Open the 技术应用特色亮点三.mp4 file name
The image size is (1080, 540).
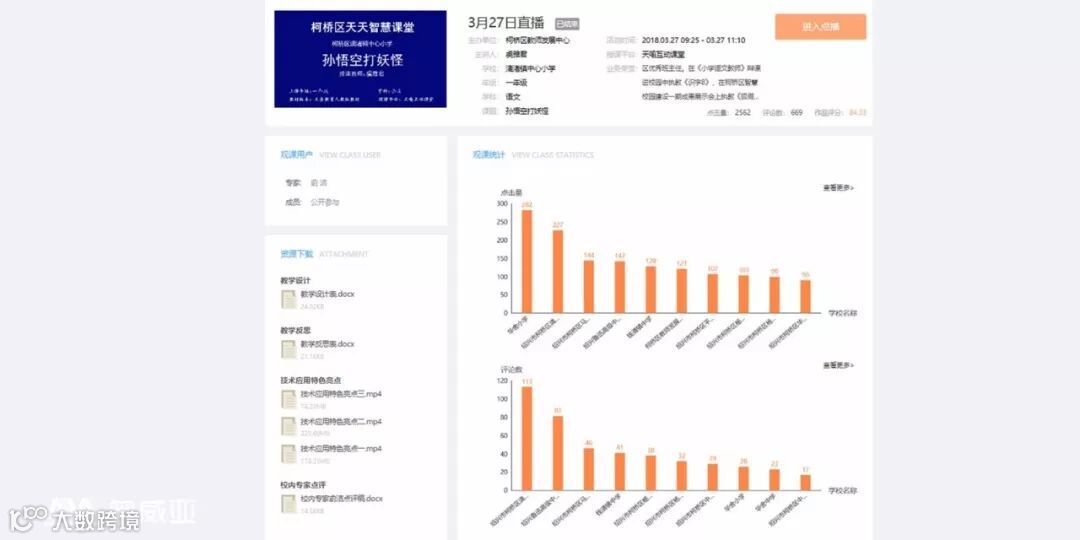[x=342, y=394]
